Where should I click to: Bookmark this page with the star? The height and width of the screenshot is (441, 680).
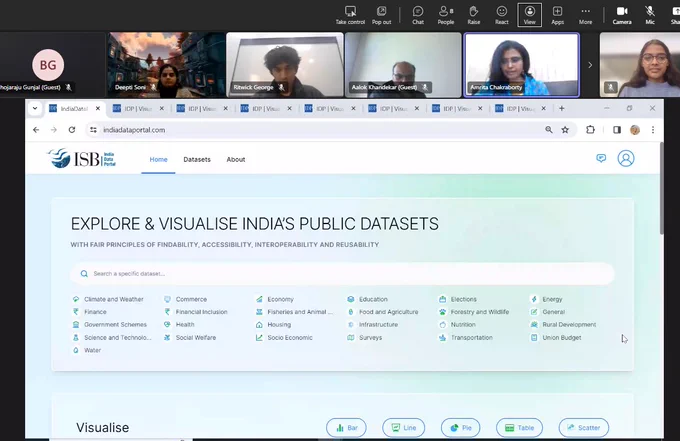[565, 130]
